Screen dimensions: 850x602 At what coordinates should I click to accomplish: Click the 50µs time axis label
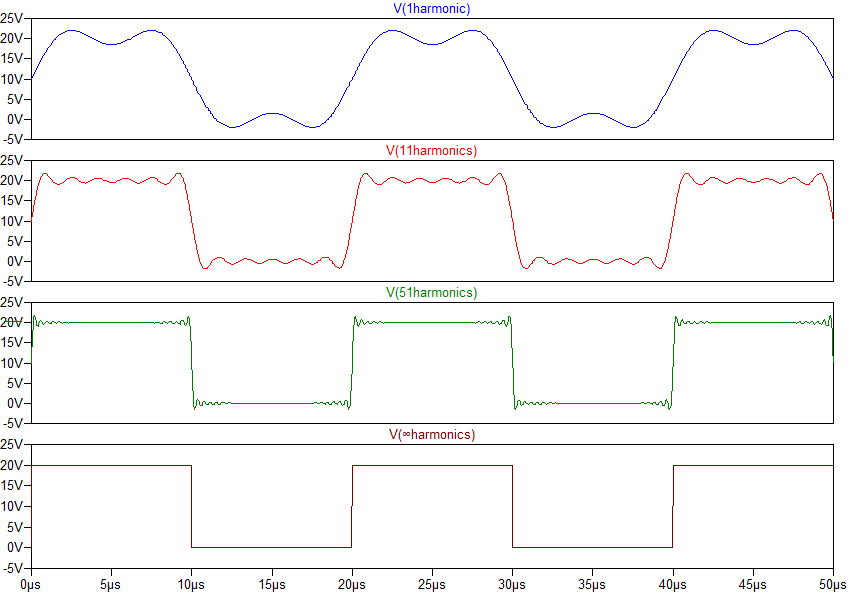tap(831, 581)
